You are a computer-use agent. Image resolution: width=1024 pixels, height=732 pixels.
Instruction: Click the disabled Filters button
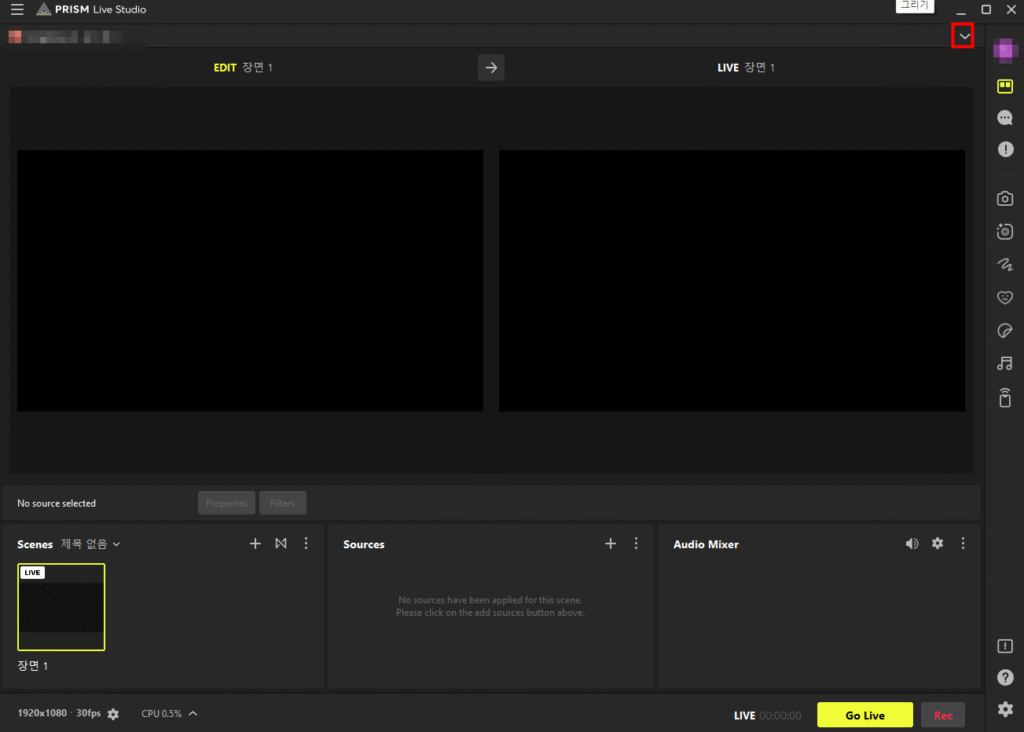[283, 503]
